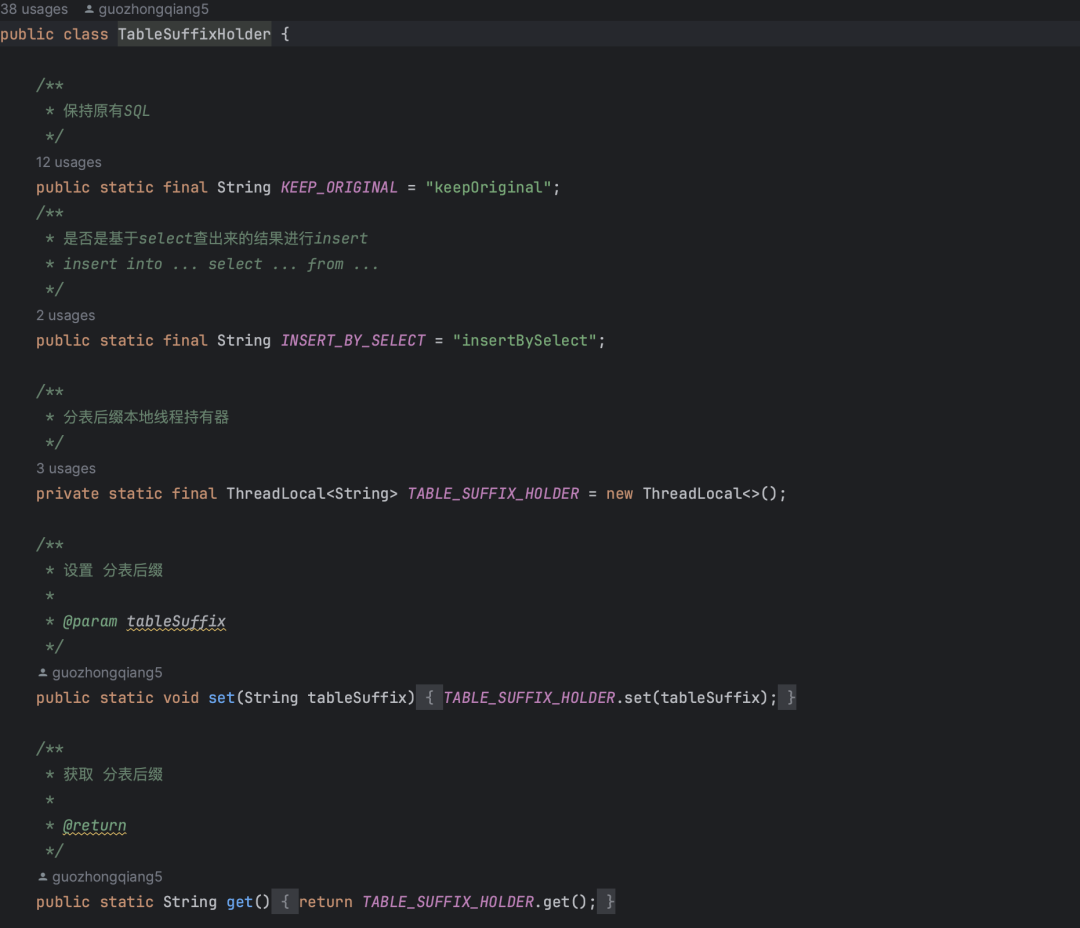Click the guozhongqiang5 author label above set method
The height and width of the screenshot is (928, 1080).
coord(107,672)
